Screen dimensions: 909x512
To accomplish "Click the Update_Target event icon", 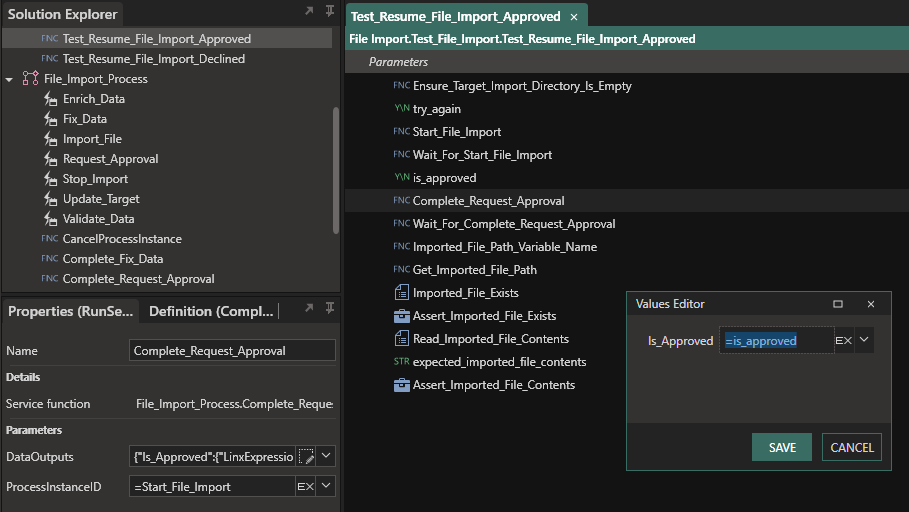I will point(50,199).
